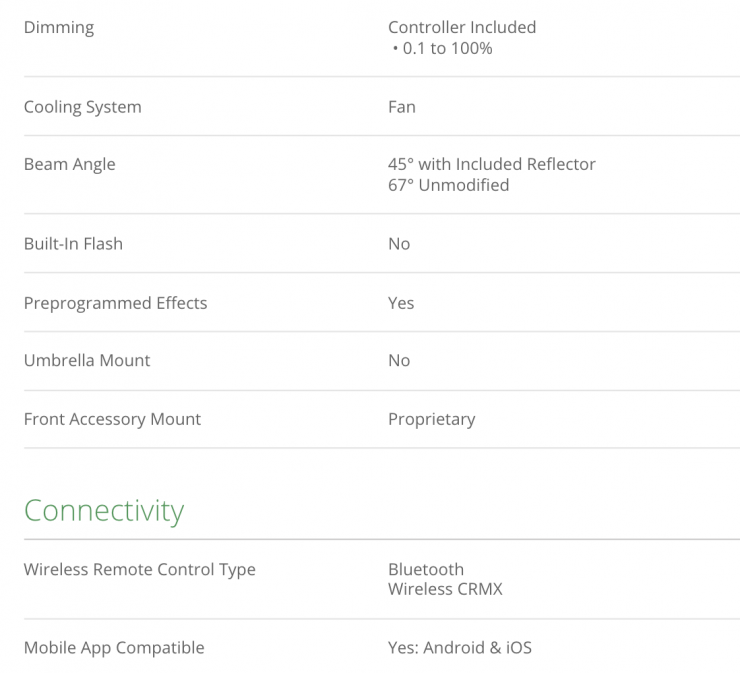
Task: Select the 67° Unmodified value
Action: pyautogui.click(x=448, y=185)
